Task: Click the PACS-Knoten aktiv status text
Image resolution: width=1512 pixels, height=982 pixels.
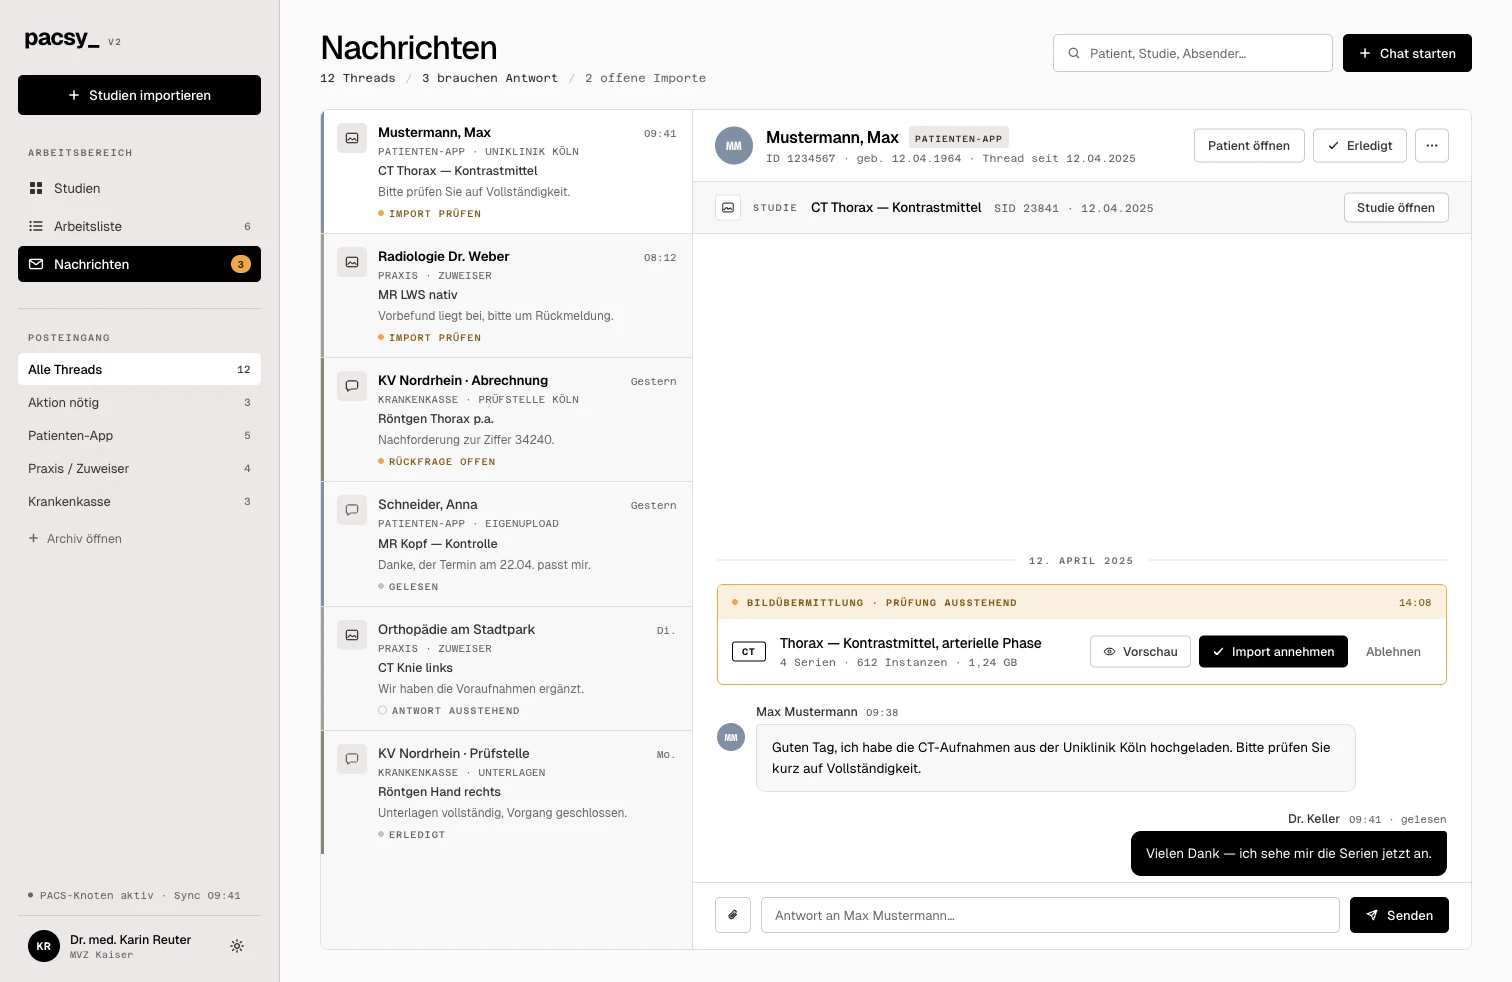Action: point(97,896)
